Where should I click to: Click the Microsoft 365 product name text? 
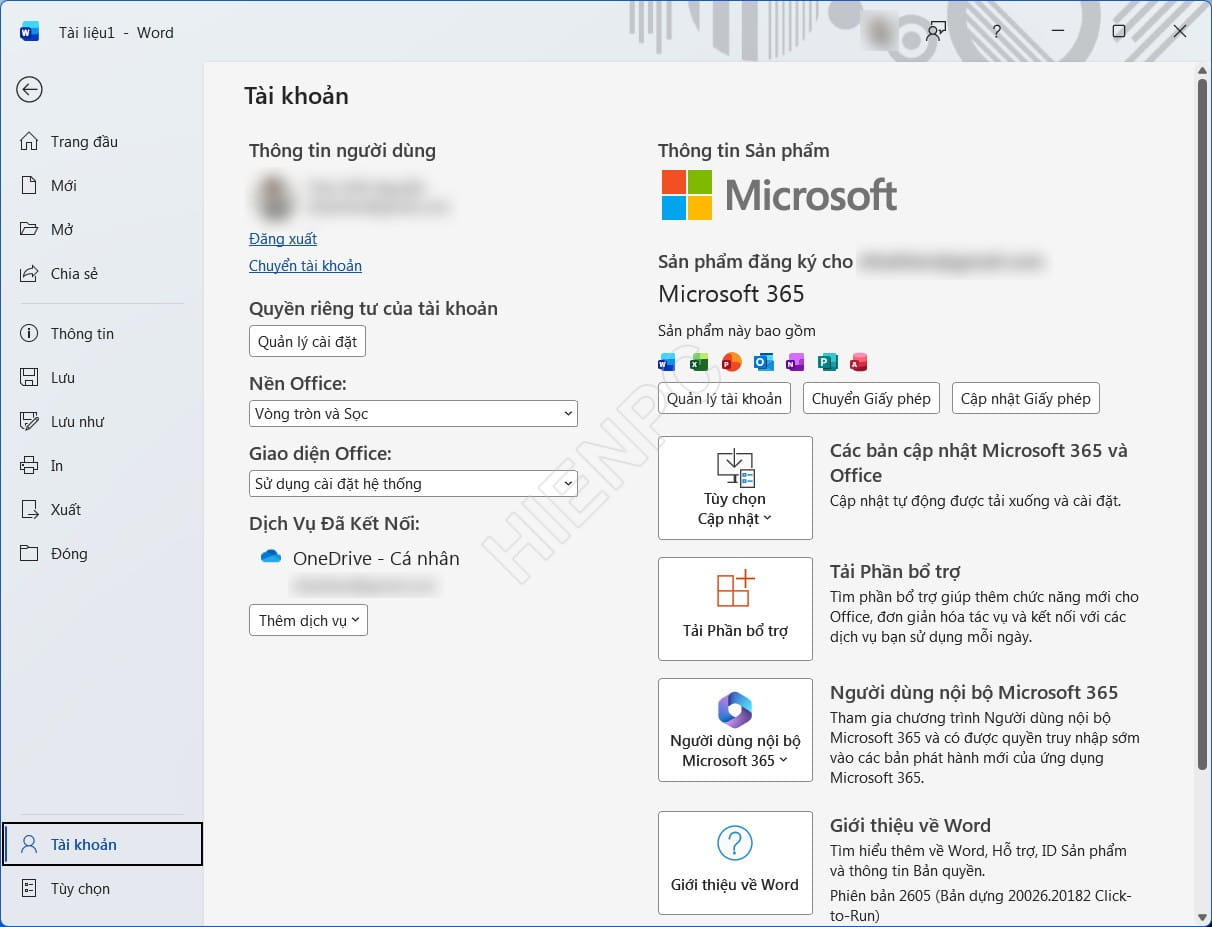tap(731, 294)
